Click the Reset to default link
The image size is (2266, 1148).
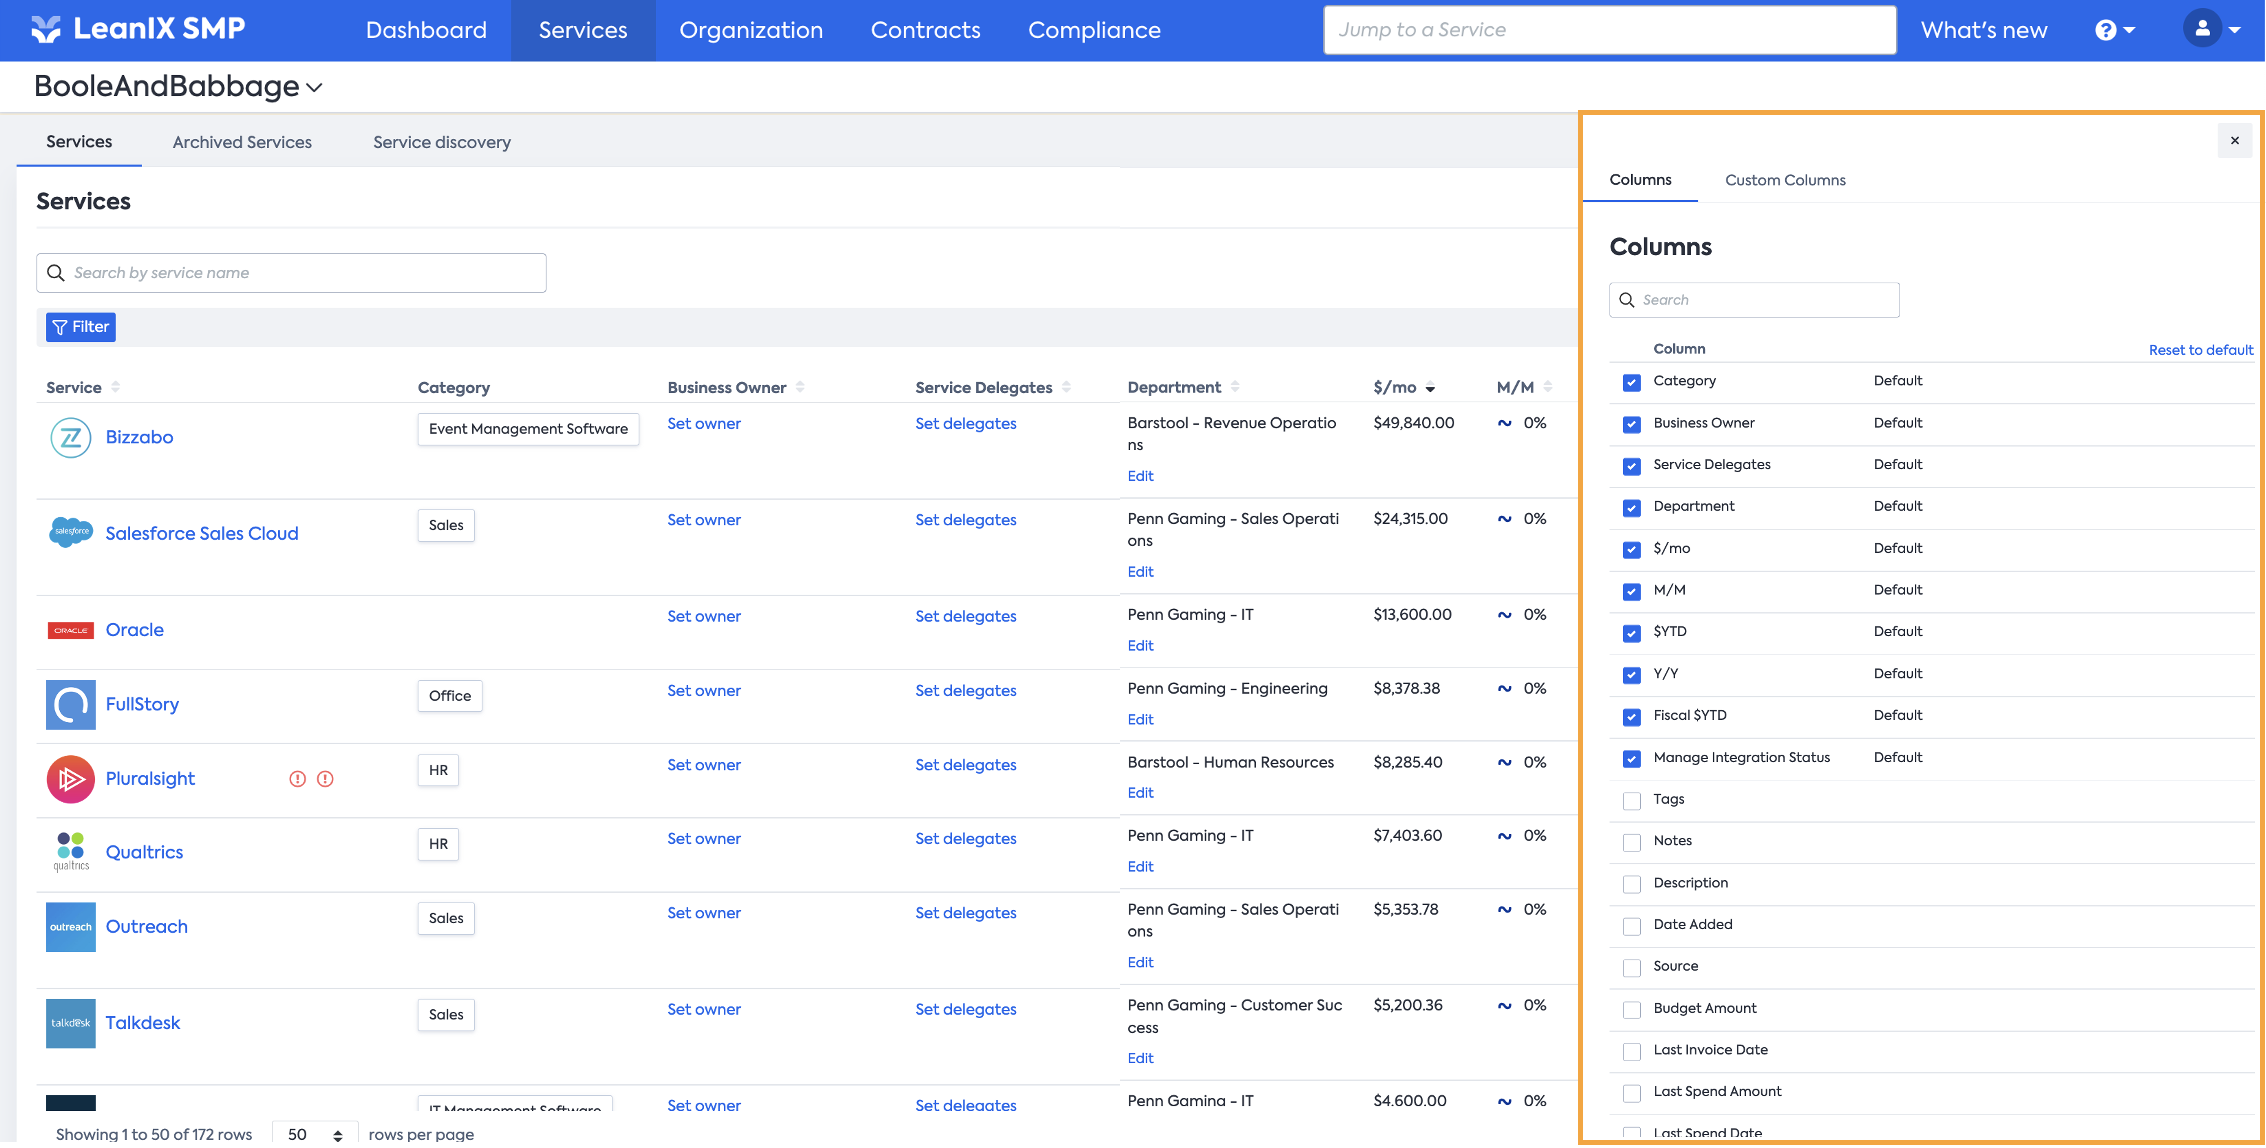pyautogui.click(x=2200, y=350)
